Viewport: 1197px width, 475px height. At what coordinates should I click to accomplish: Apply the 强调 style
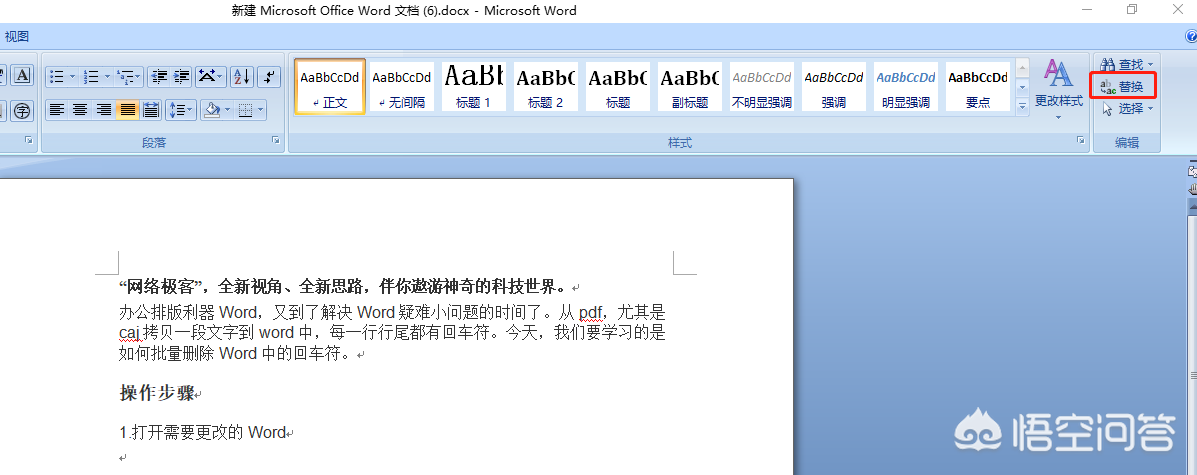834,87
